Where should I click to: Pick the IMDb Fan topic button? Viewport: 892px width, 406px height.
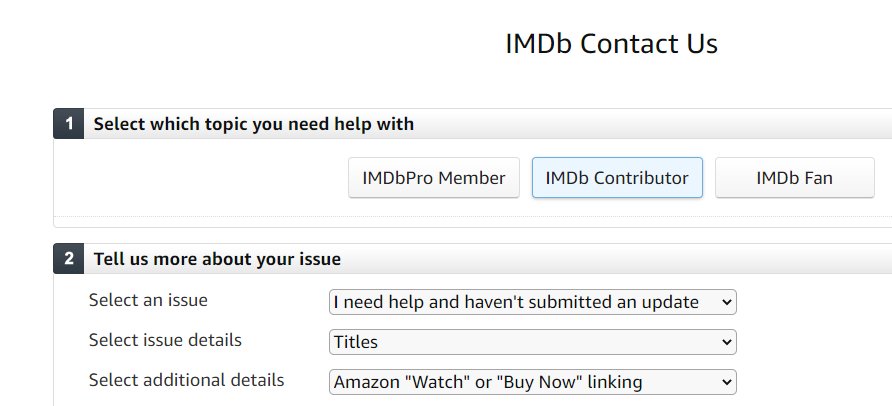coord(795,178)
